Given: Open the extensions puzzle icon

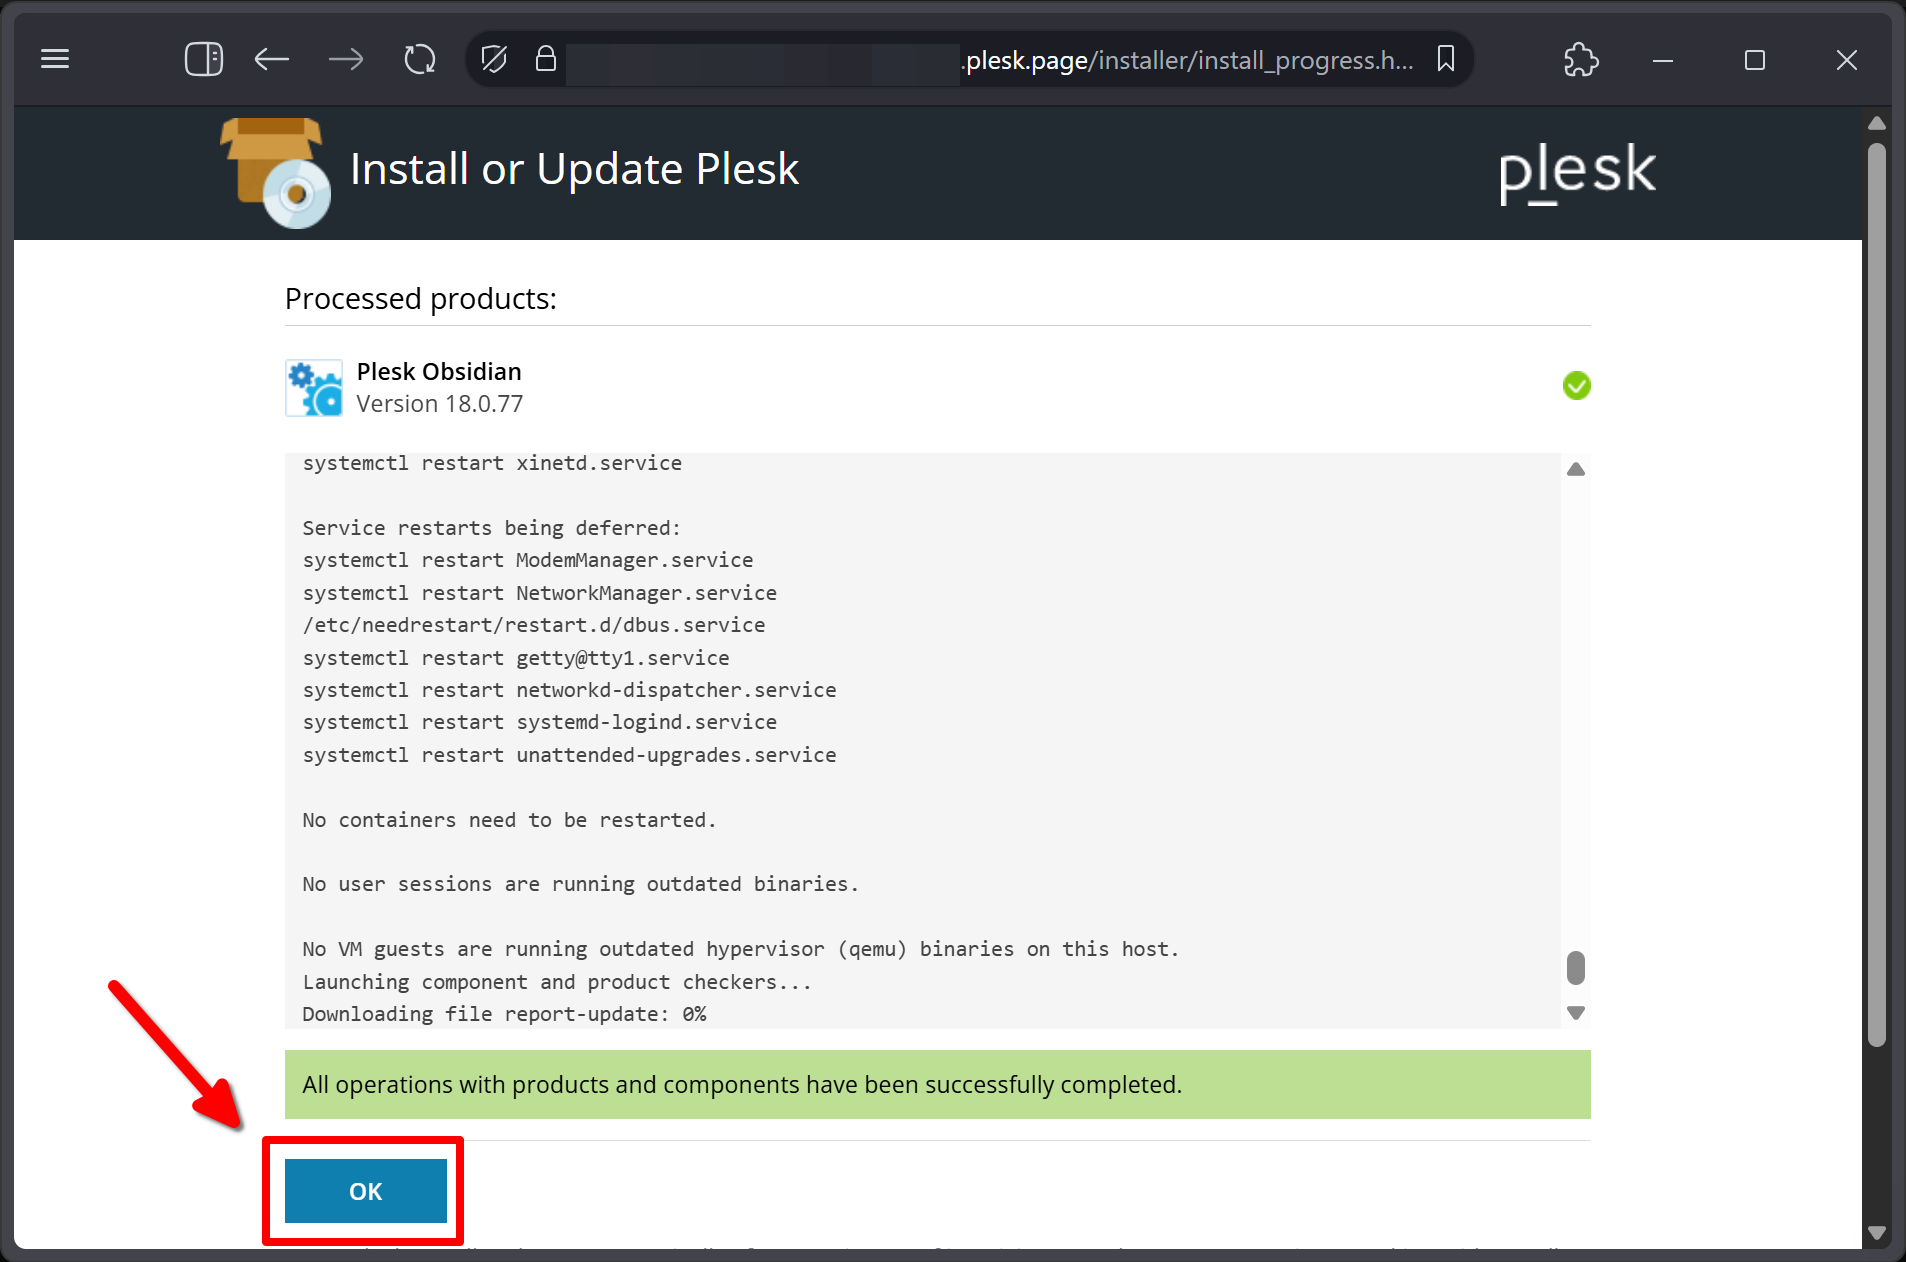Looking at the screenshot, I should (1581, 60).
